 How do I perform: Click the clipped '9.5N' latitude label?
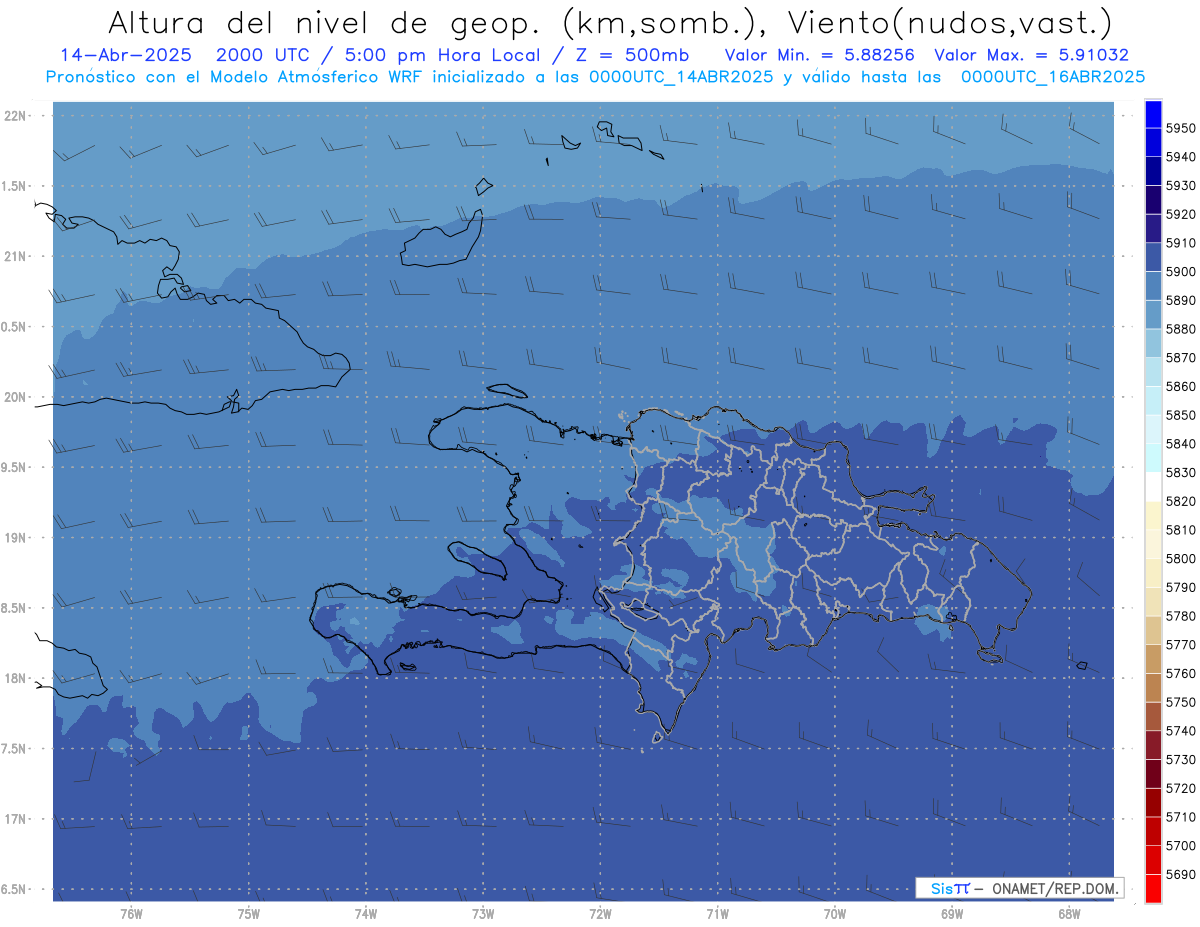(15, 468)
